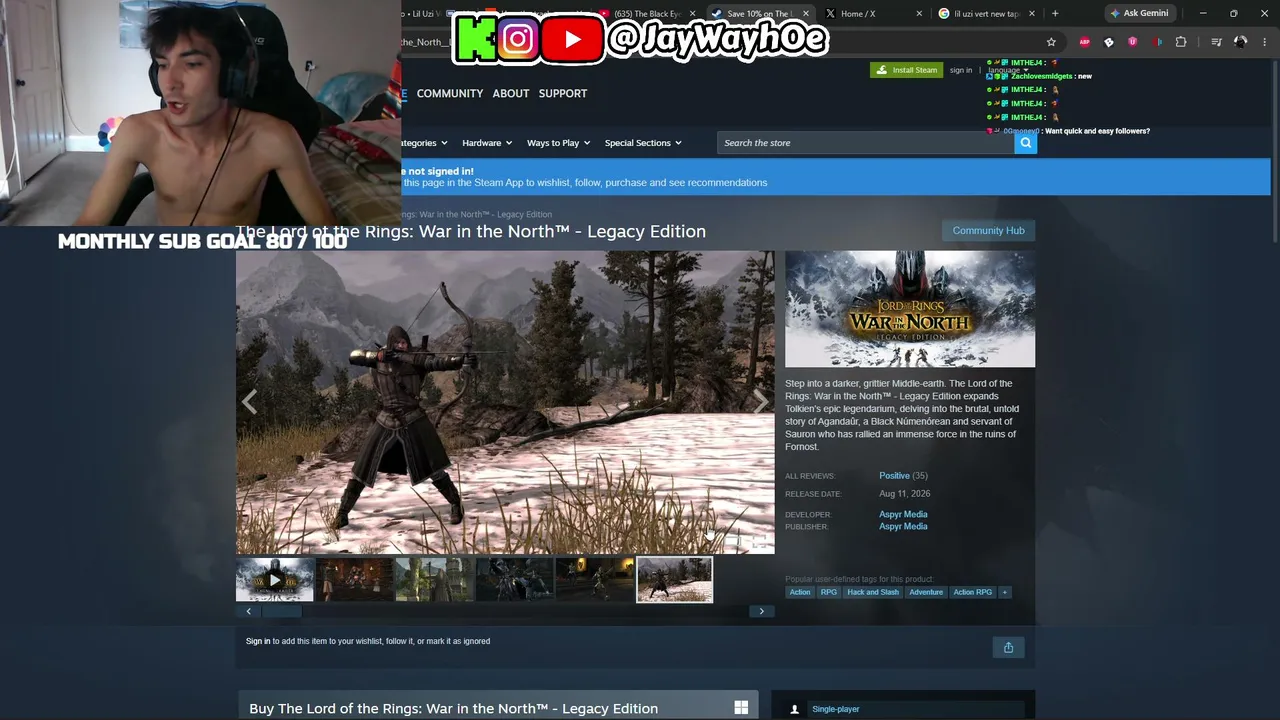The image size is (1280, 720).
Task: Open the Community Hub button
Action: (x=988, y=231)
